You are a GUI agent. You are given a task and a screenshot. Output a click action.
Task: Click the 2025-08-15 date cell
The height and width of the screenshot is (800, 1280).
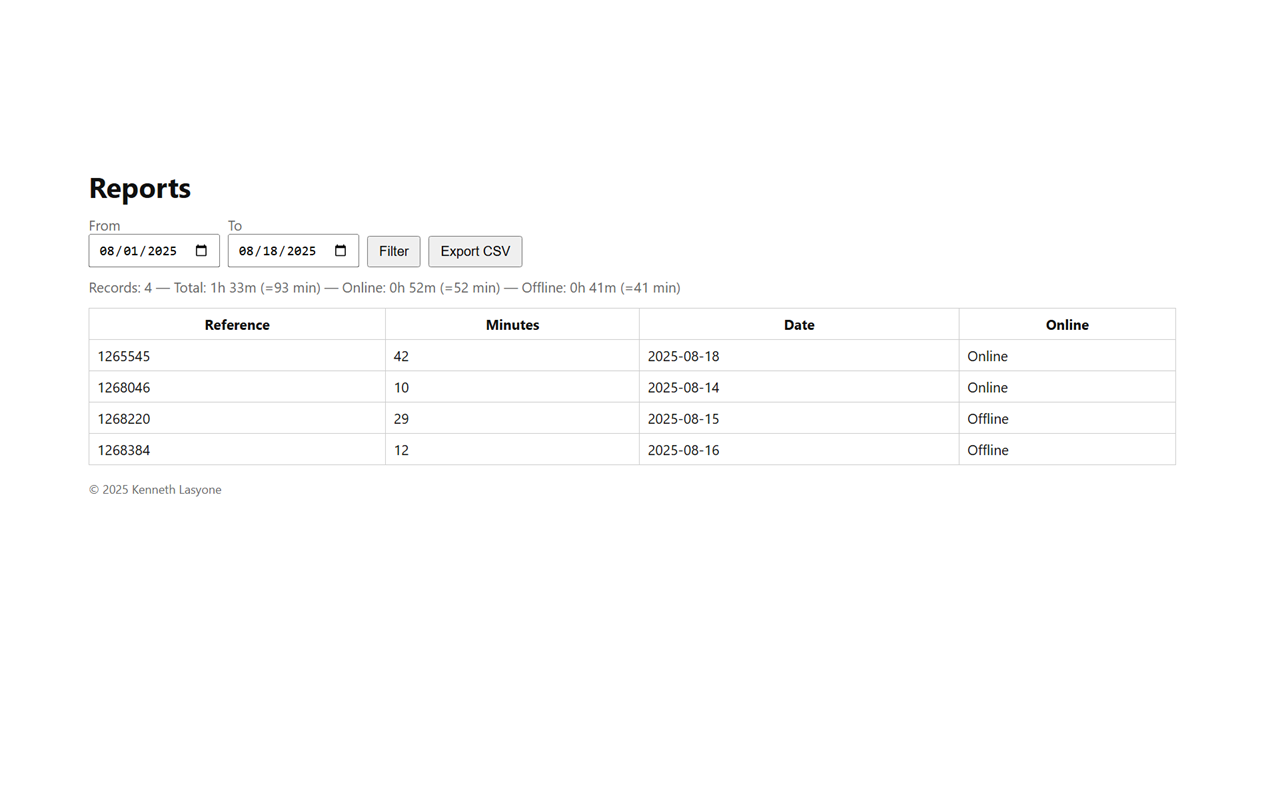pyautogui.click(x=683, y=419)
